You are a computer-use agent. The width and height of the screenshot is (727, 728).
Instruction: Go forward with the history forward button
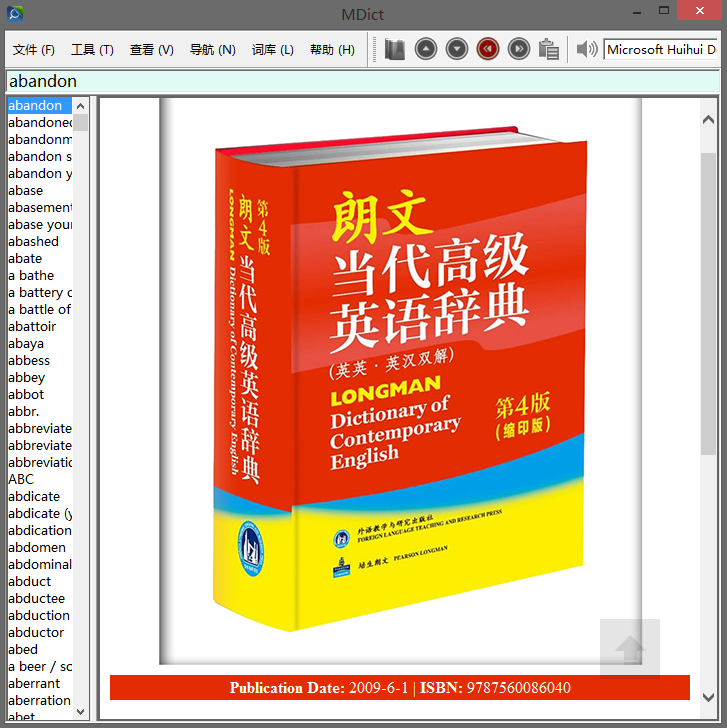click(x=519, y=49)
